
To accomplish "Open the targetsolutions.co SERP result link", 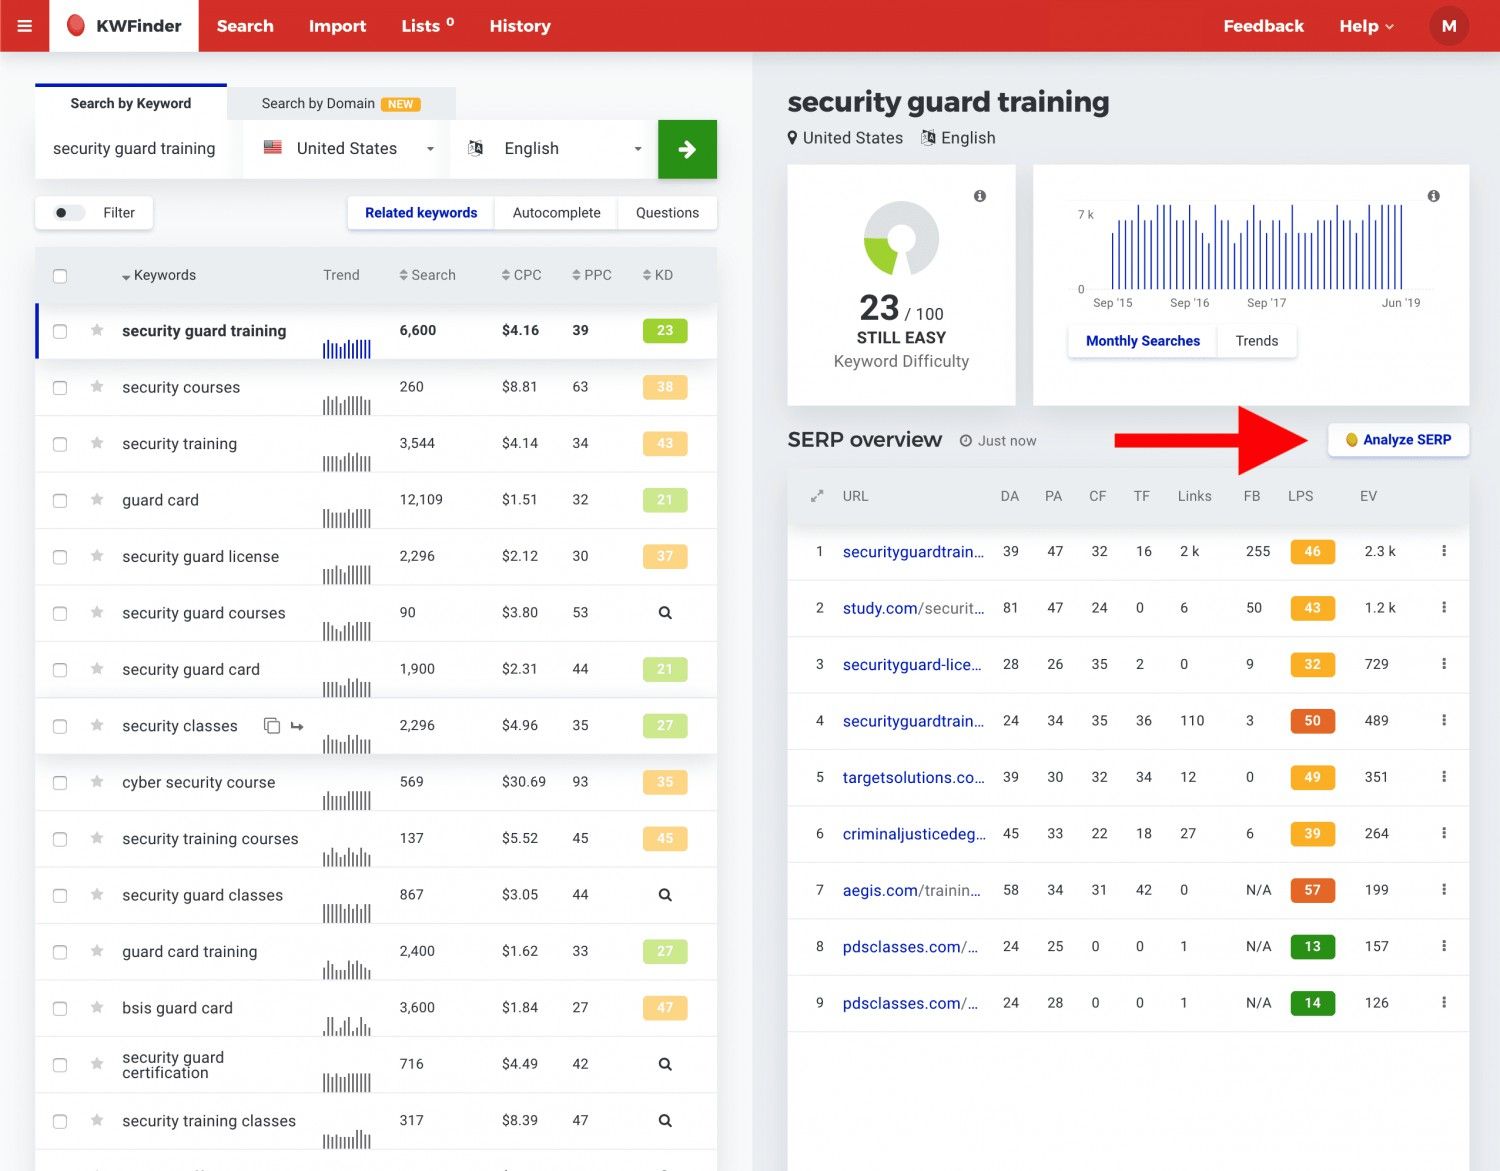I will tap(913, 777).
